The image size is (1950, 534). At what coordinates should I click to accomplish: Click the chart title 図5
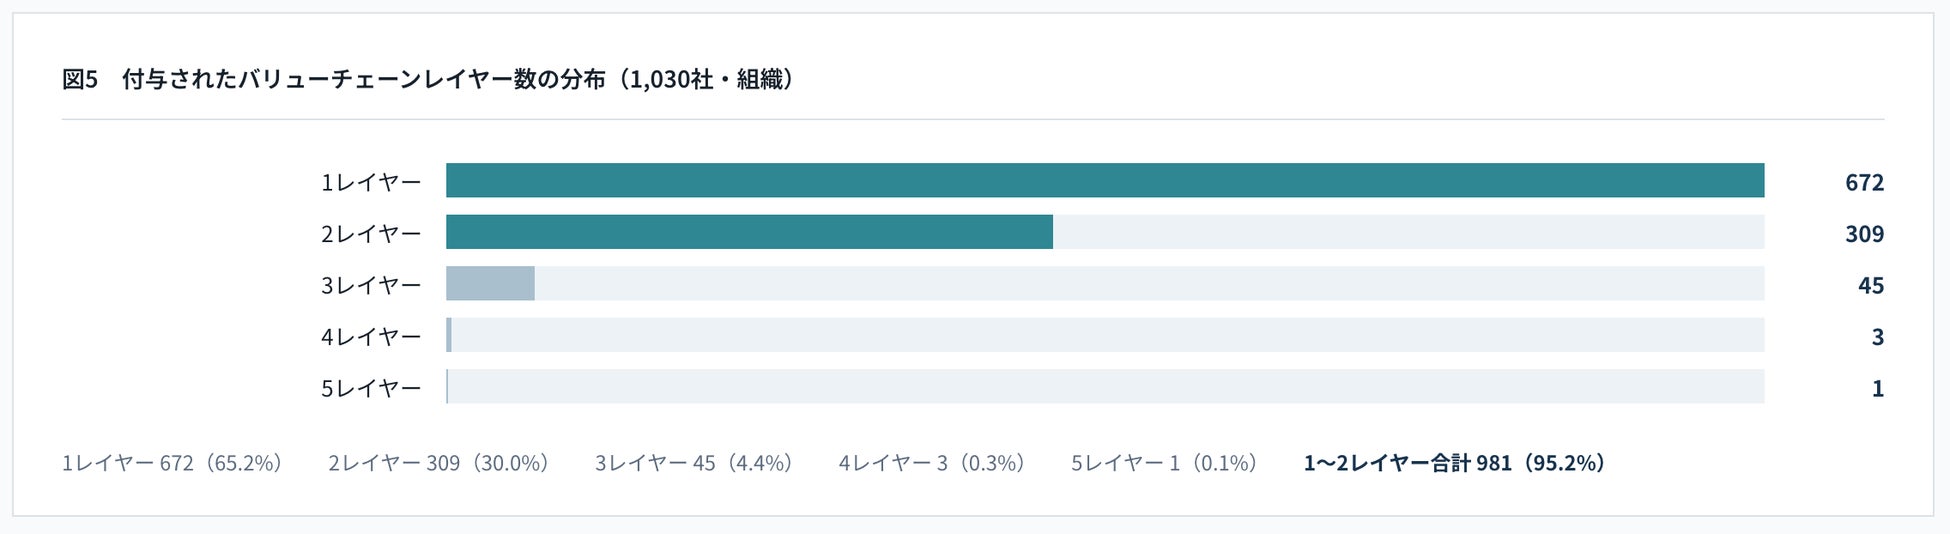coord(80,79)
